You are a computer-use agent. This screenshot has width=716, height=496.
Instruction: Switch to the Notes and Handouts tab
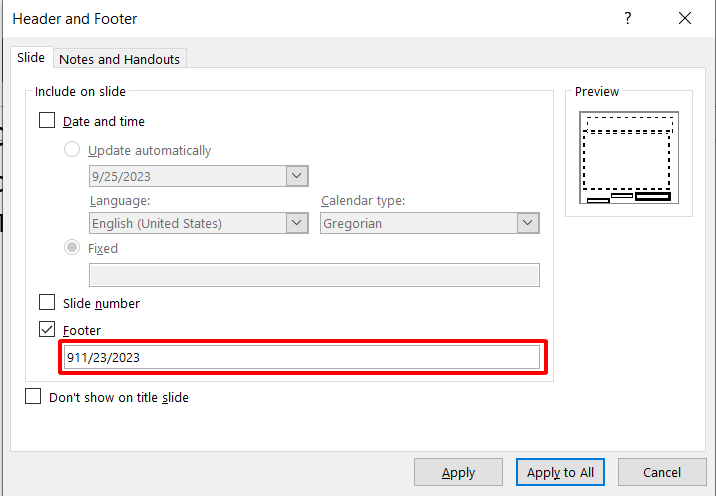[x=120, y=59]
